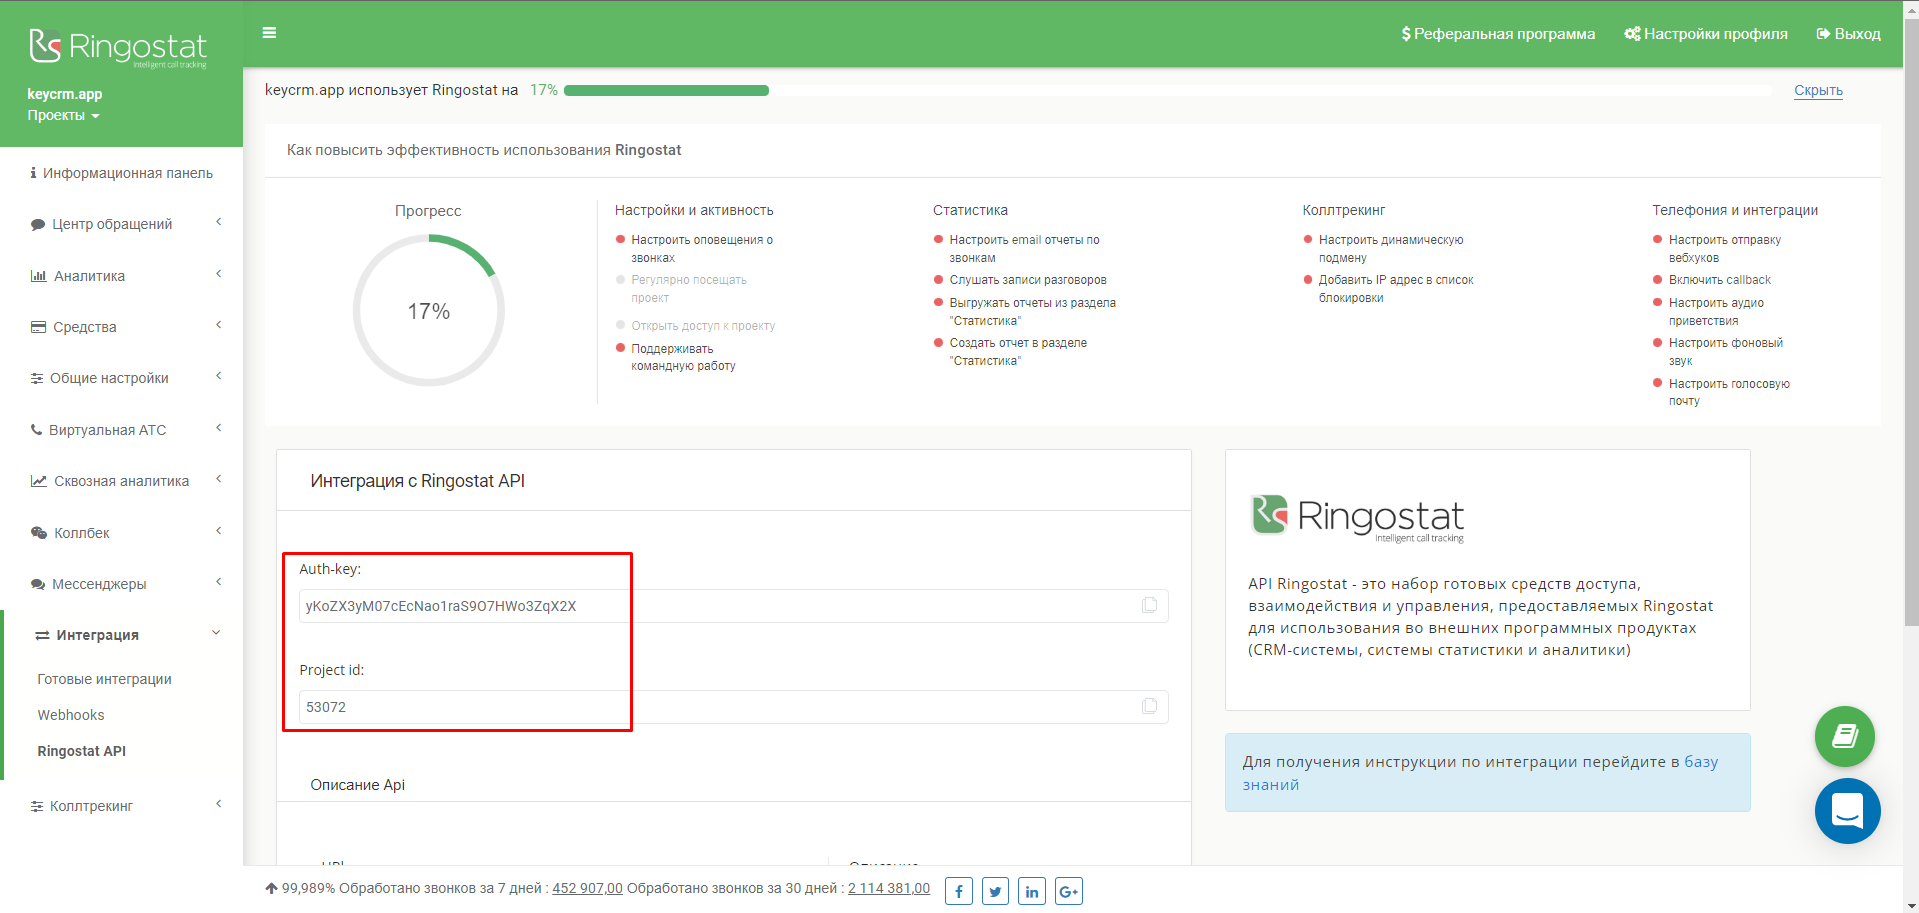The height and width of the screenshot is (913, 1919).
Task: Click the arrows icon for Интеграция
Action: pos(42,635)
